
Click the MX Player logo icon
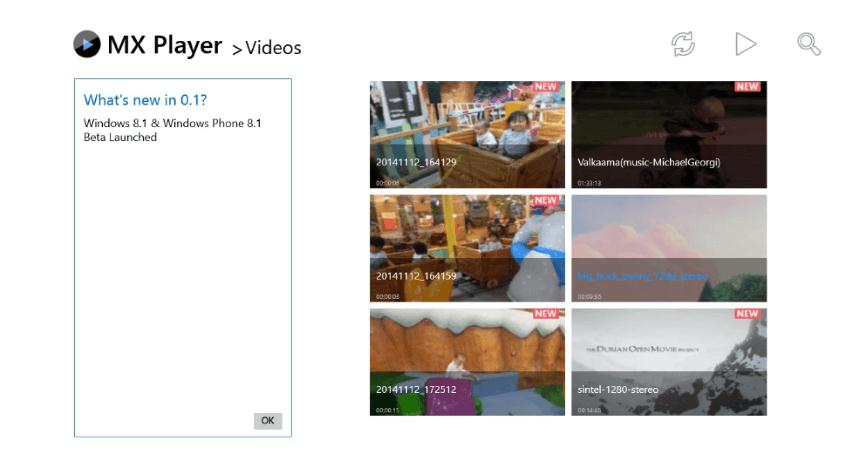(87, 44)
